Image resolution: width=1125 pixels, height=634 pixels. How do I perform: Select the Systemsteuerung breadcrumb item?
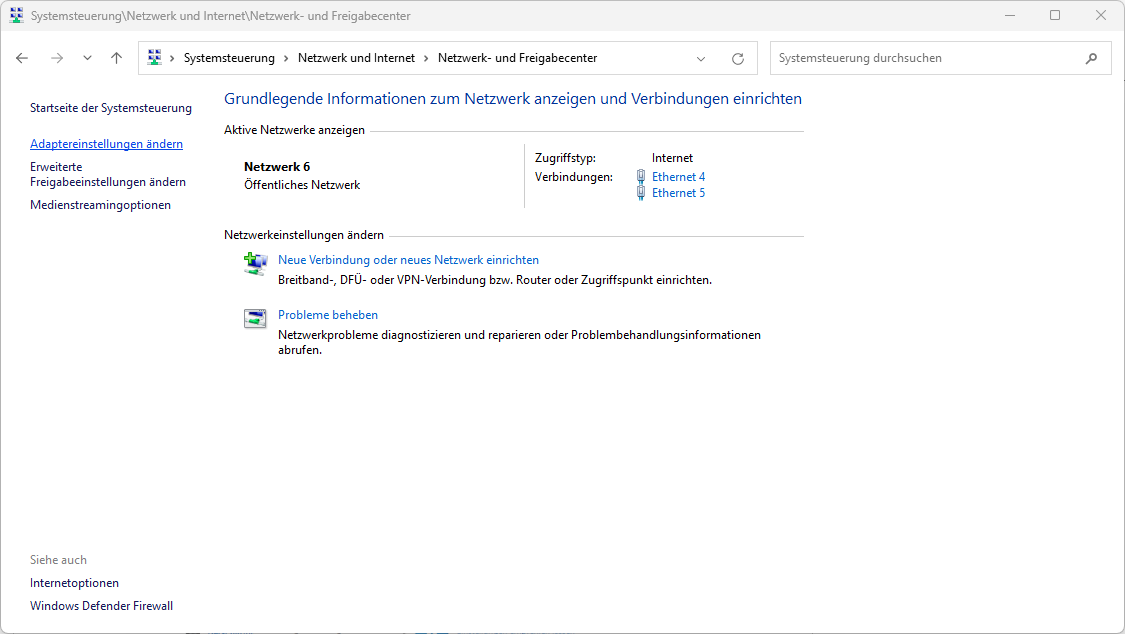pyautogui.click(x=229, y=58)
